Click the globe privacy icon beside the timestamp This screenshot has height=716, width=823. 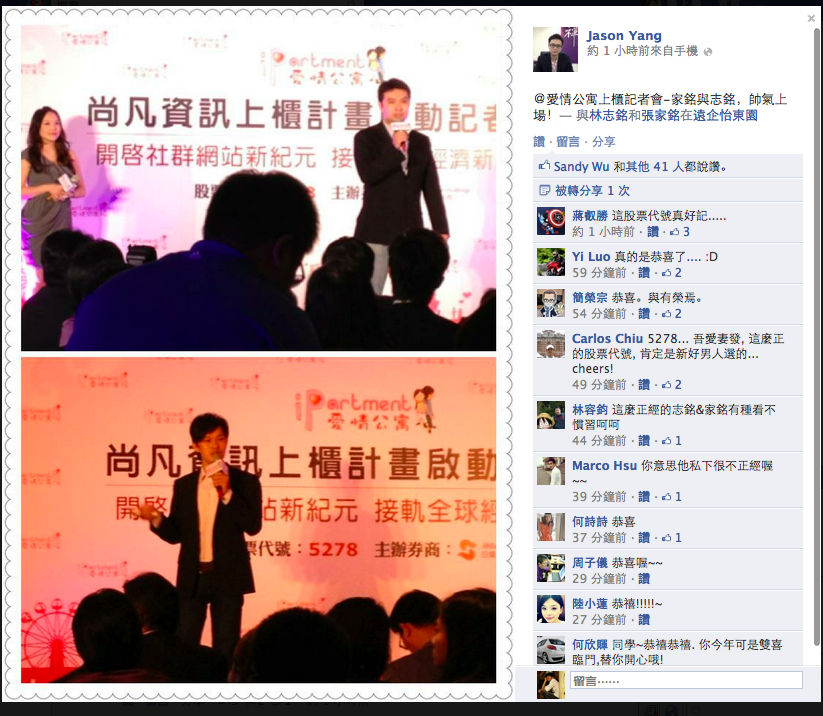coord(708,52)
